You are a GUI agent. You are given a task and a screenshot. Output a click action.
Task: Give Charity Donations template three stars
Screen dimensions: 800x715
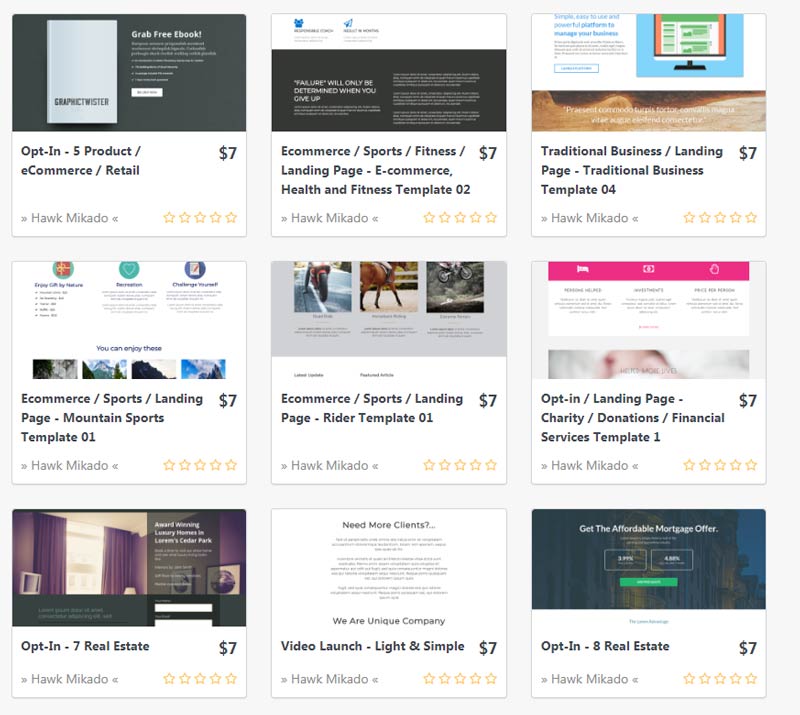[720, 465]
